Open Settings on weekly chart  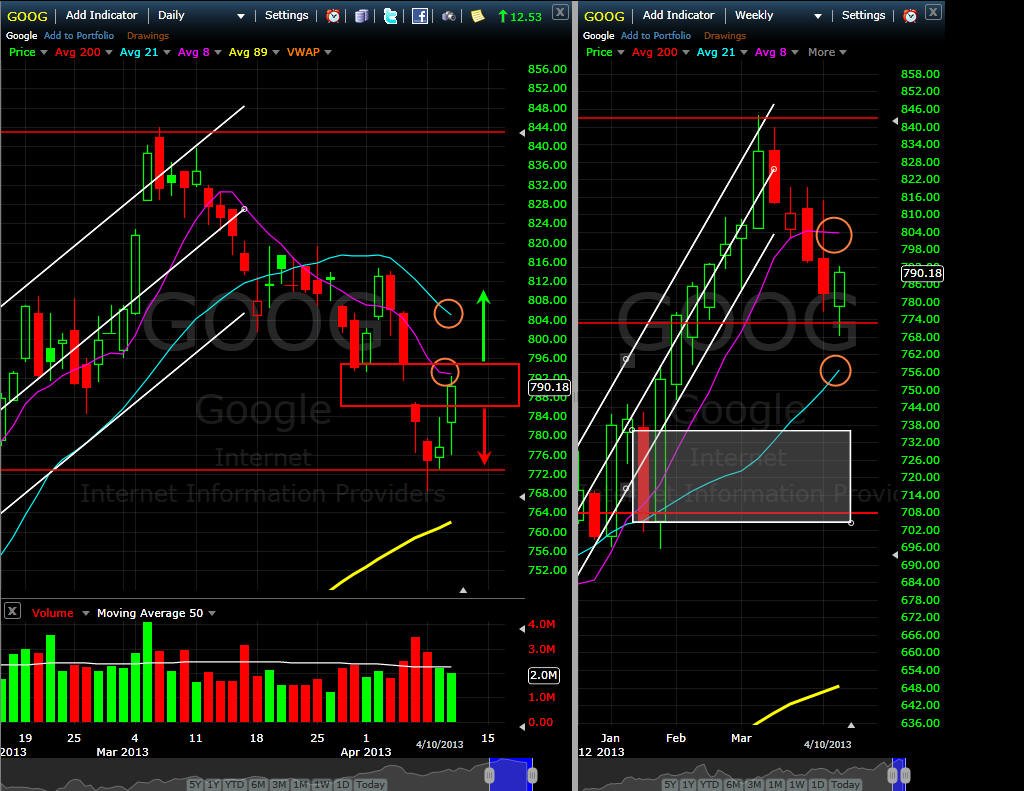(863, 15)
